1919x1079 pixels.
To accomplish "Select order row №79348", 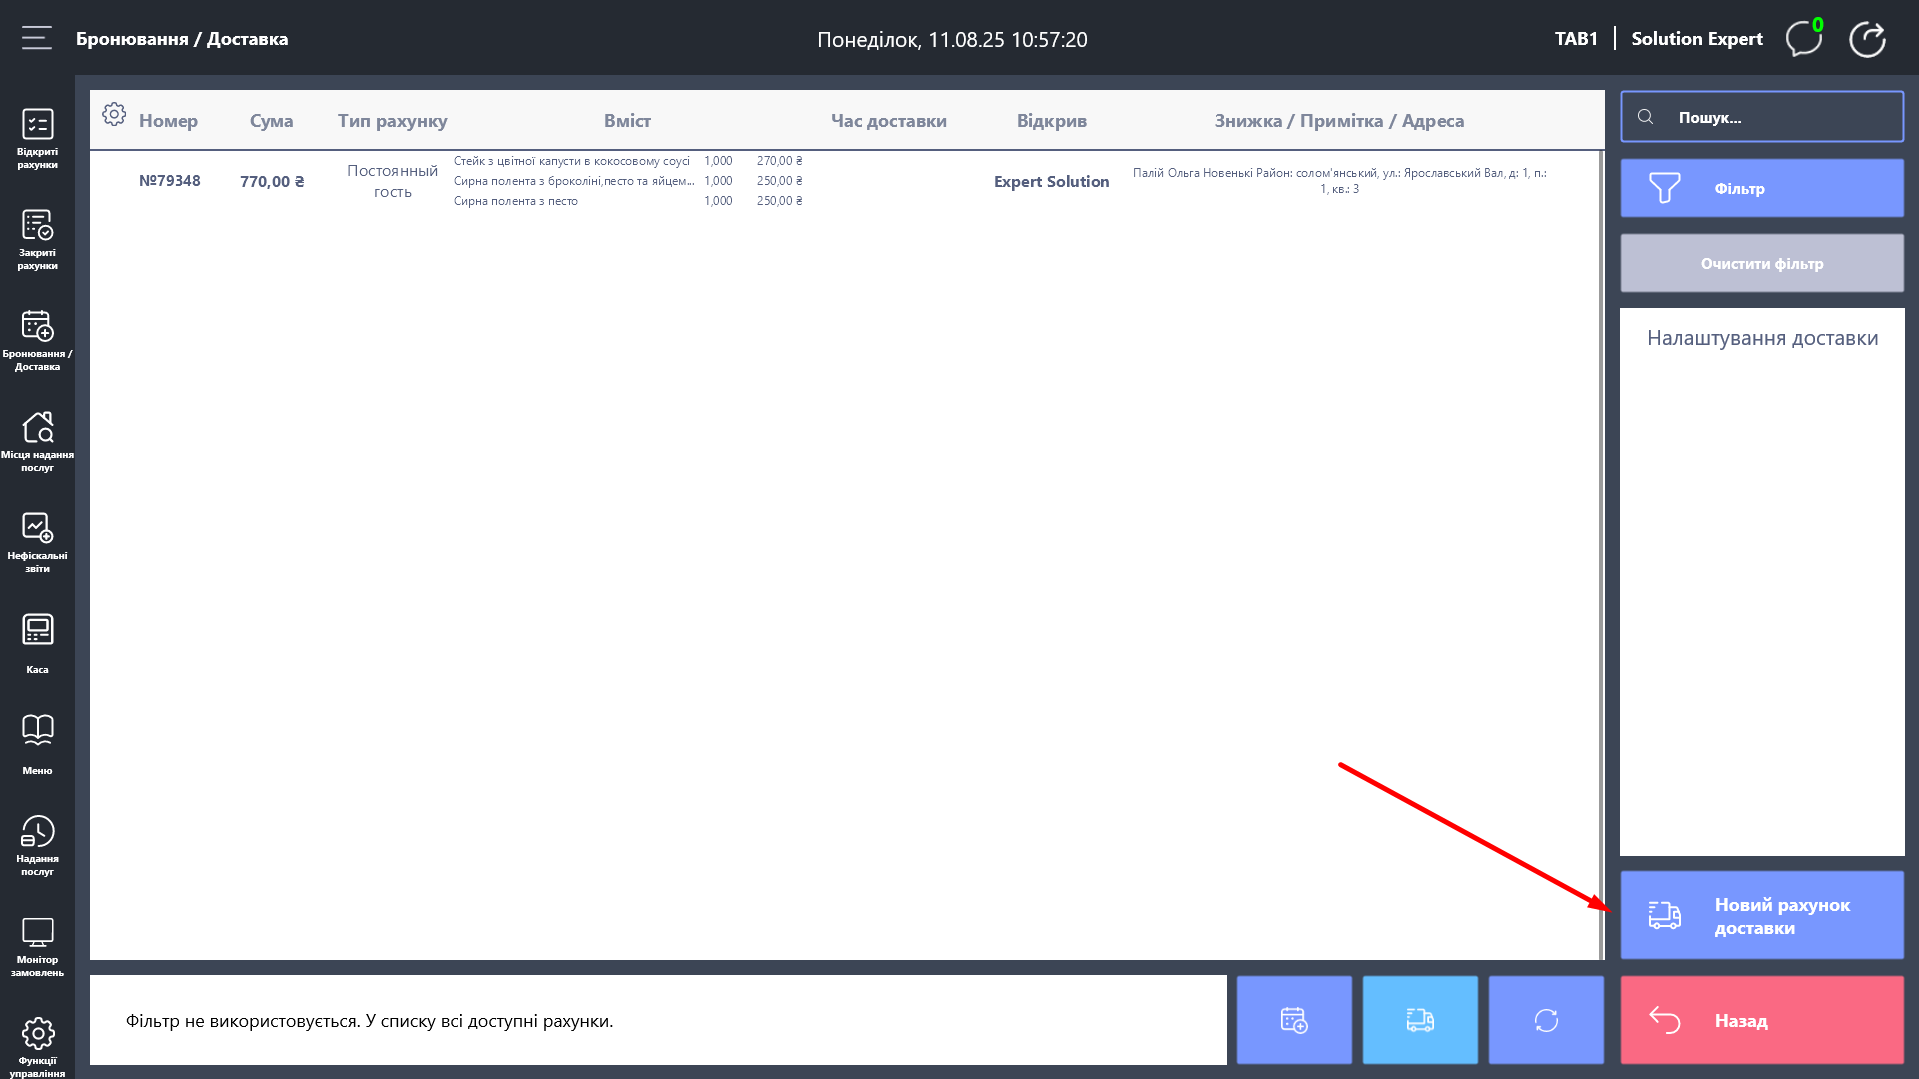I will pos(170,181).
